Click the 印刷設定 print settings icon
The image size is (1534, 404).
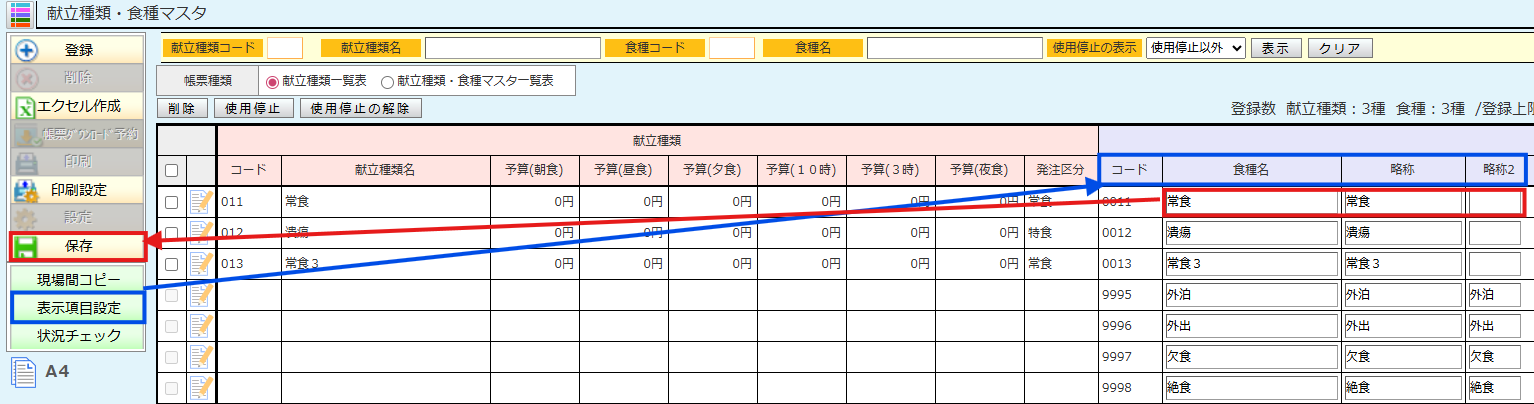[x=28, y=189]
